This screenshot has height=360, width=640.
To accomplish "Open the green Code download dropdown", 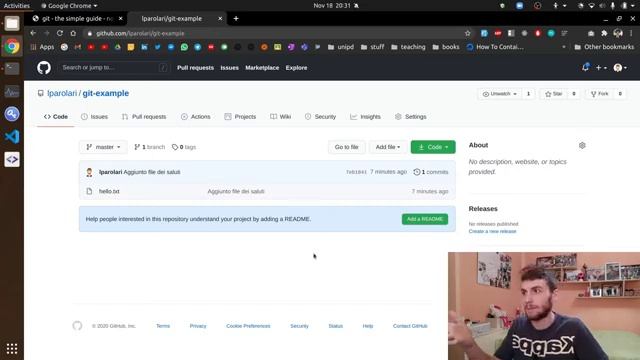I will (x=433, y=147).
